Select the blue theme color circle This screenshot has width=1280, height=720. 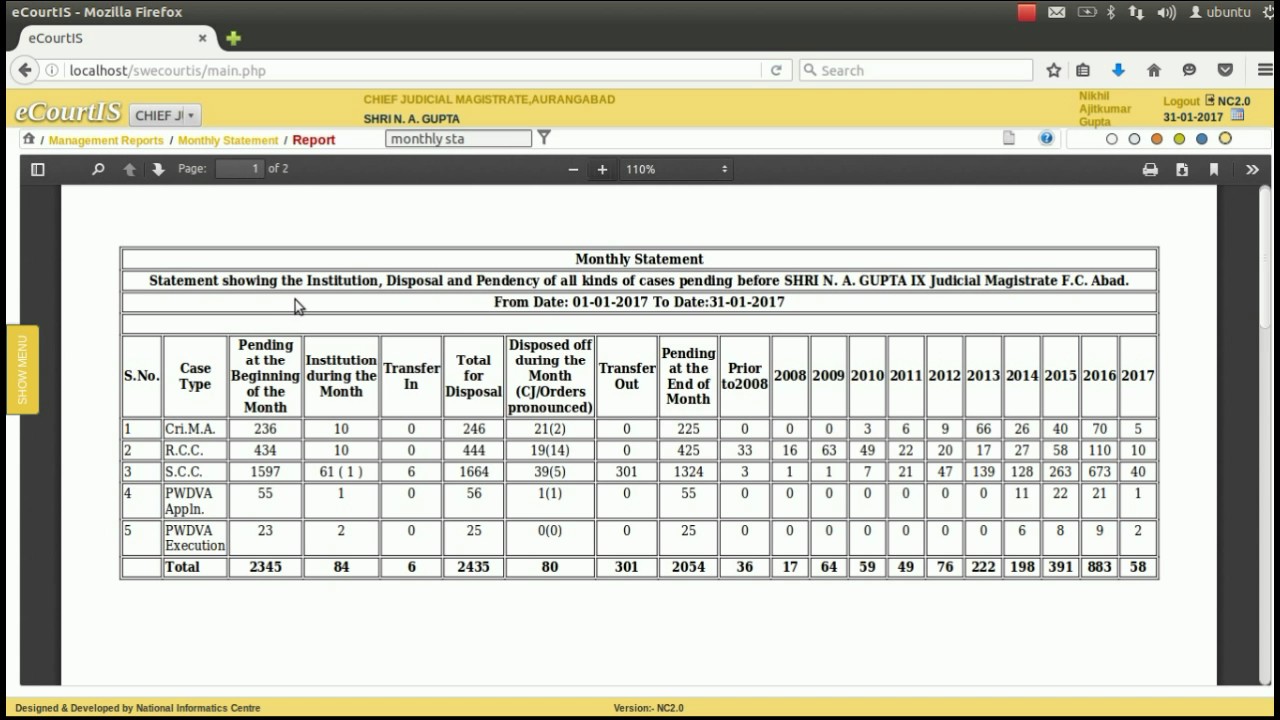point(1202,139)
